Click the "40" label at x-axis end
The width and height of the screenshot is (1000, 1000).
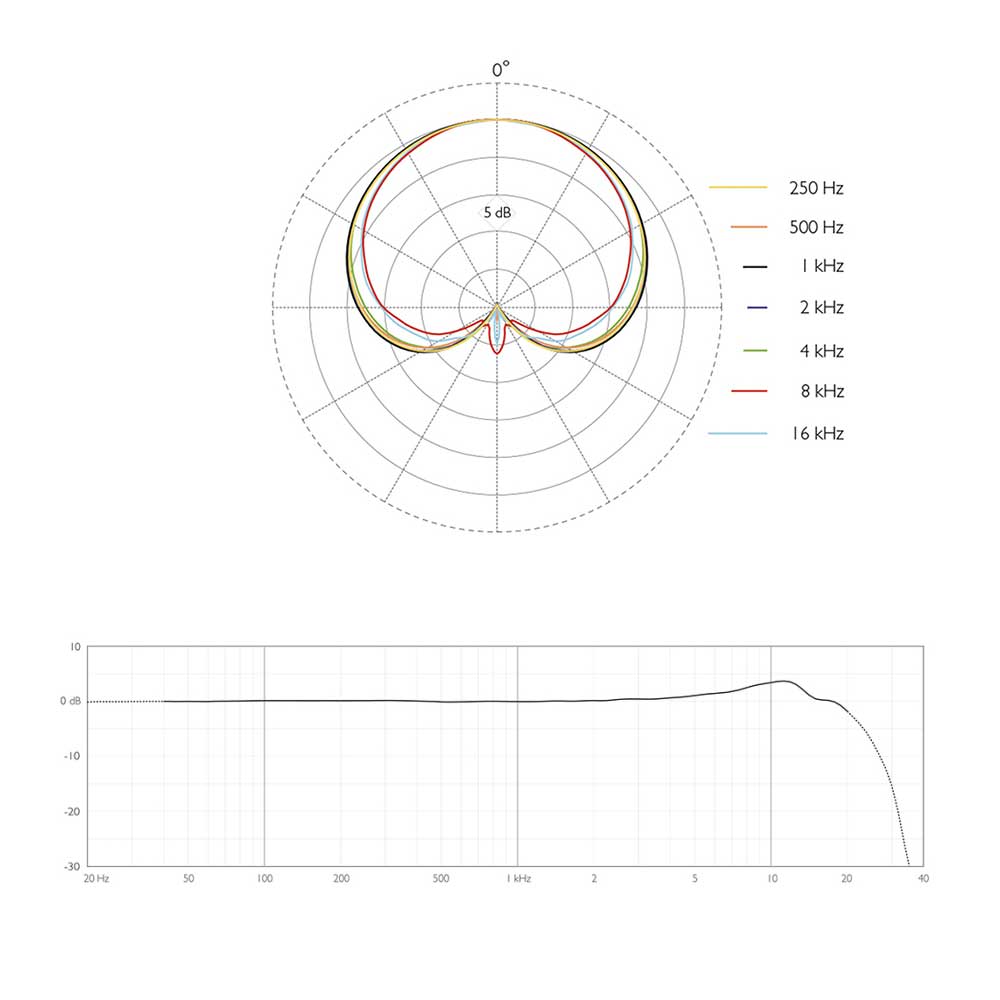[x=923, y=878]
